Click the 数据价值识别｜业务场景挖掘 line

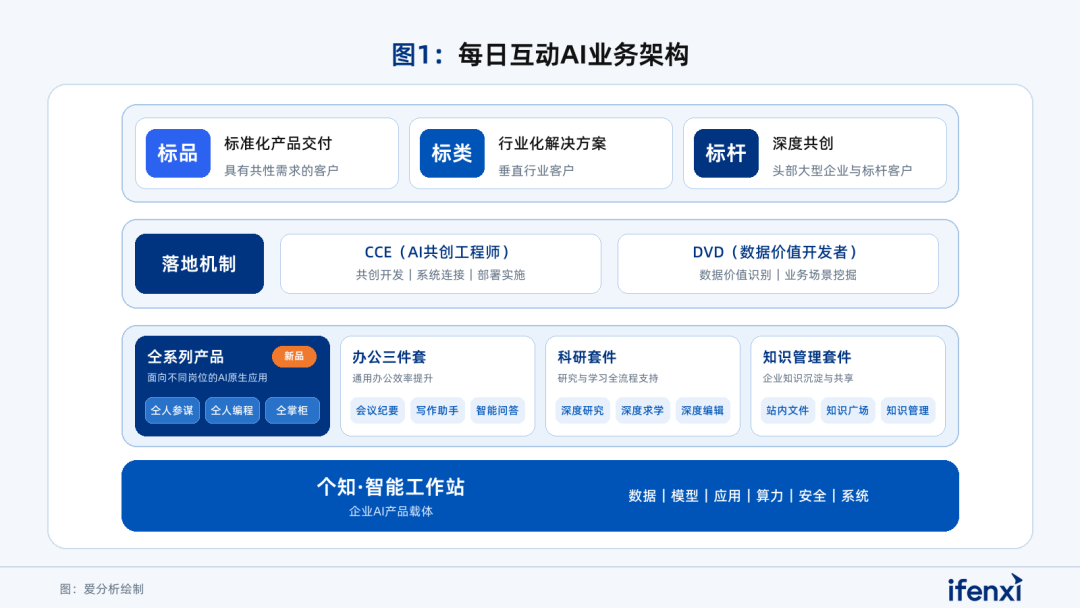pyautogui.click(x=778, y=275)
